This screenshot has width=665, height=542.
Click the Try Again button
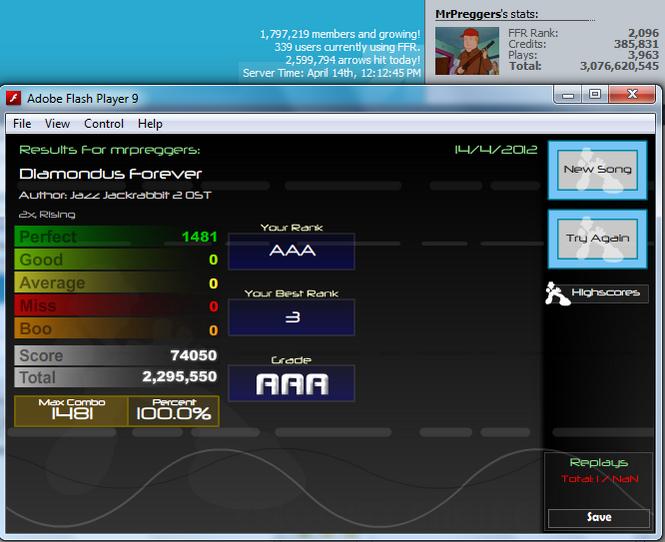[x=597, y=239]
